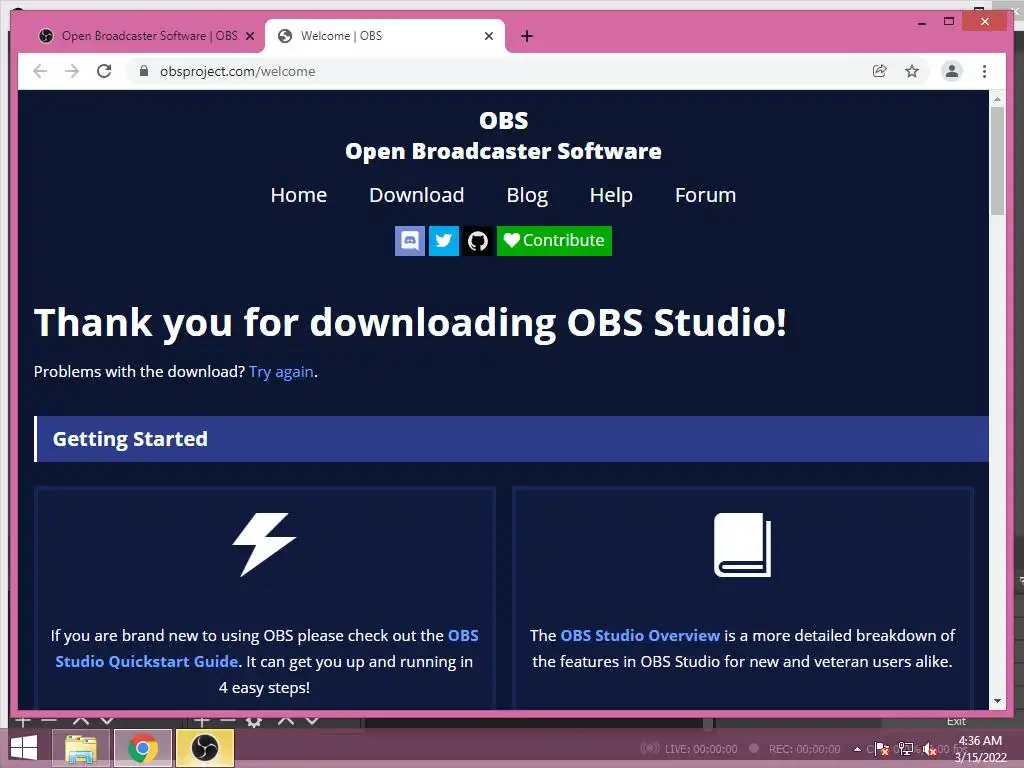Image resolution: width=1024 pixels, height=768 pixels.
Task: Go back in browser history
Action: tap(40, 71)
